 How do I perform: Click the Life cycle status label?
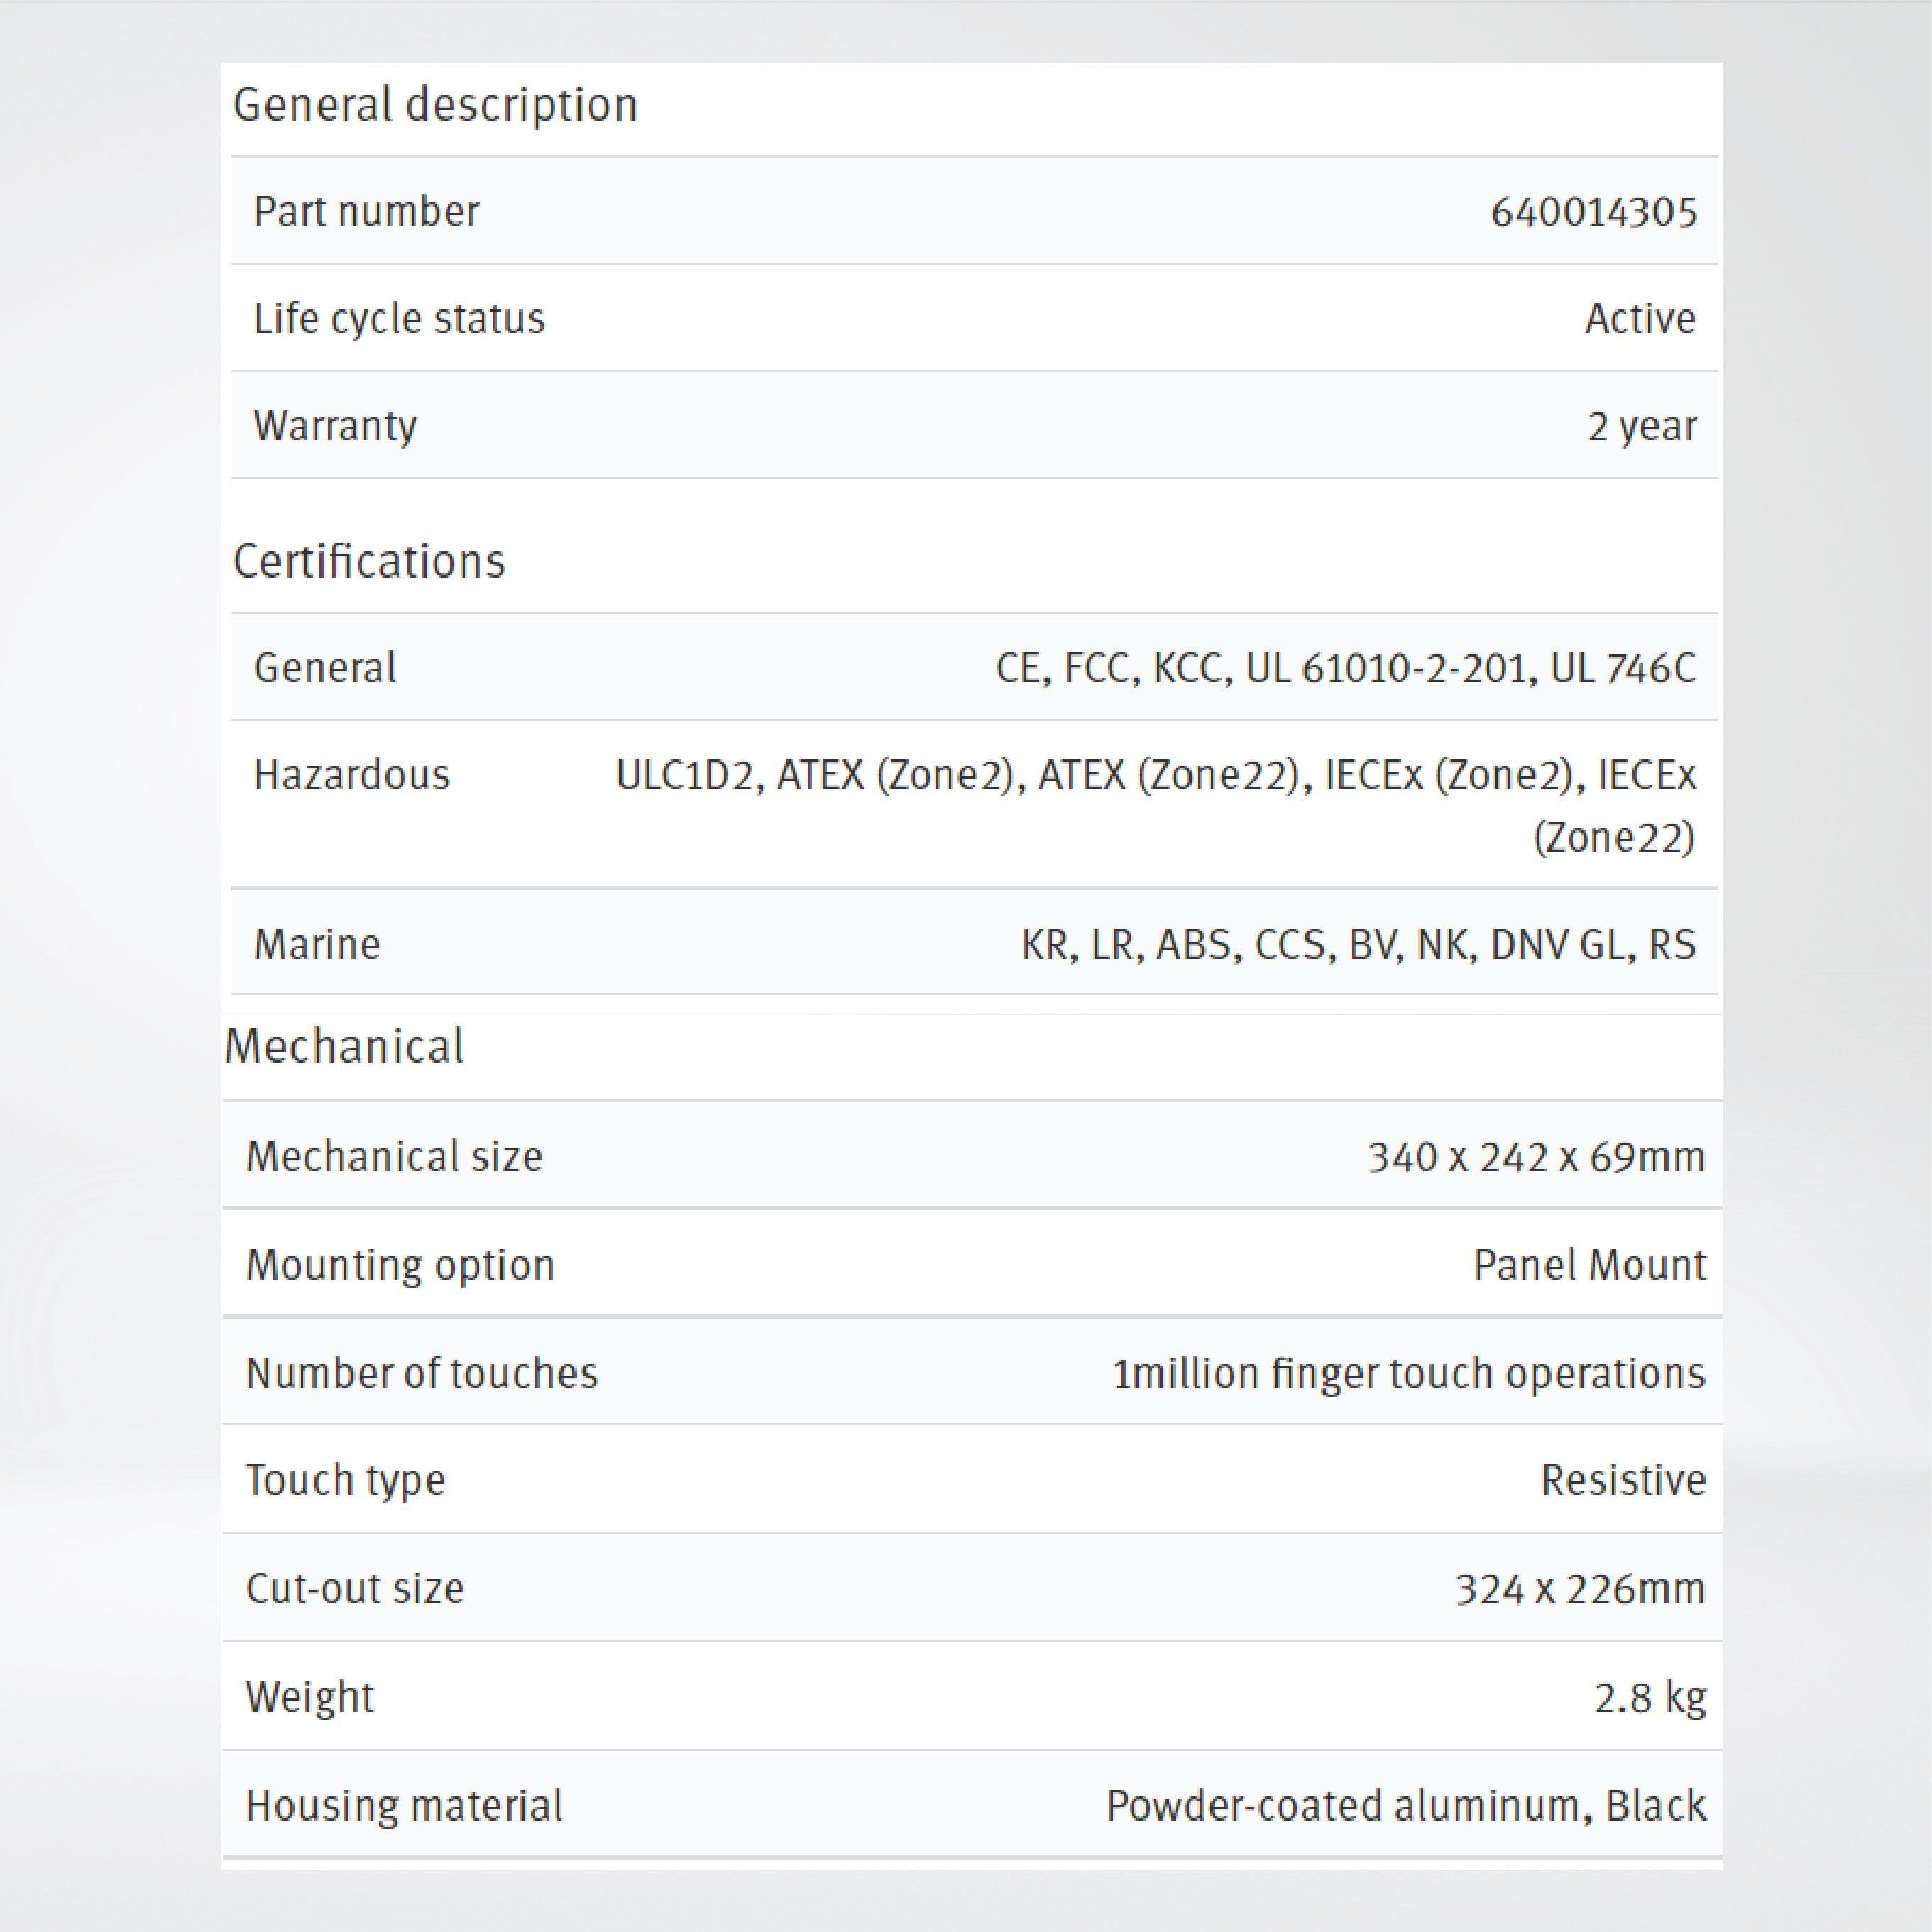tap(399, 319)
